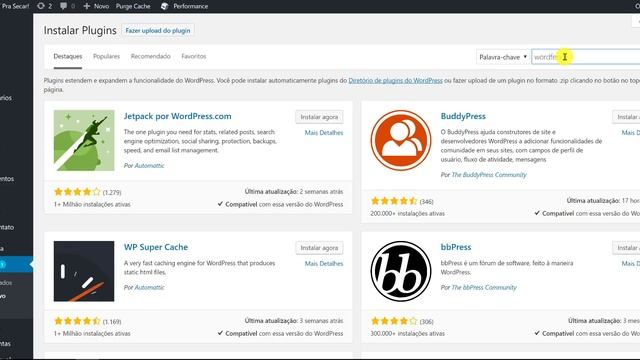Switch to the Destaques tab
Viewport: 640px width, 360px height.
(68, 56)
